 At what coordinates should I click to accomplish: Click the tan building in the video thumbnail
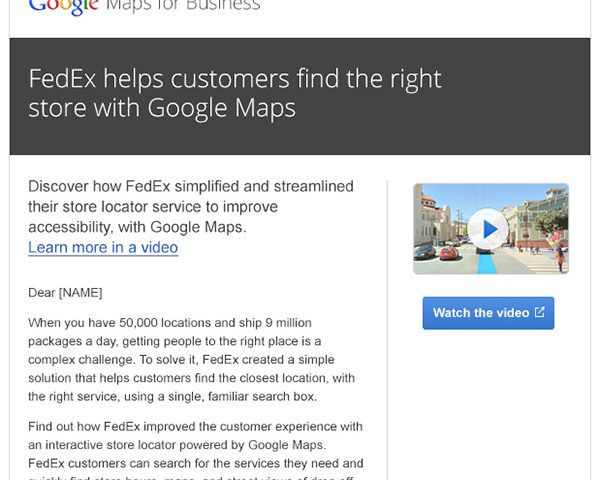(x=434, y=221)
